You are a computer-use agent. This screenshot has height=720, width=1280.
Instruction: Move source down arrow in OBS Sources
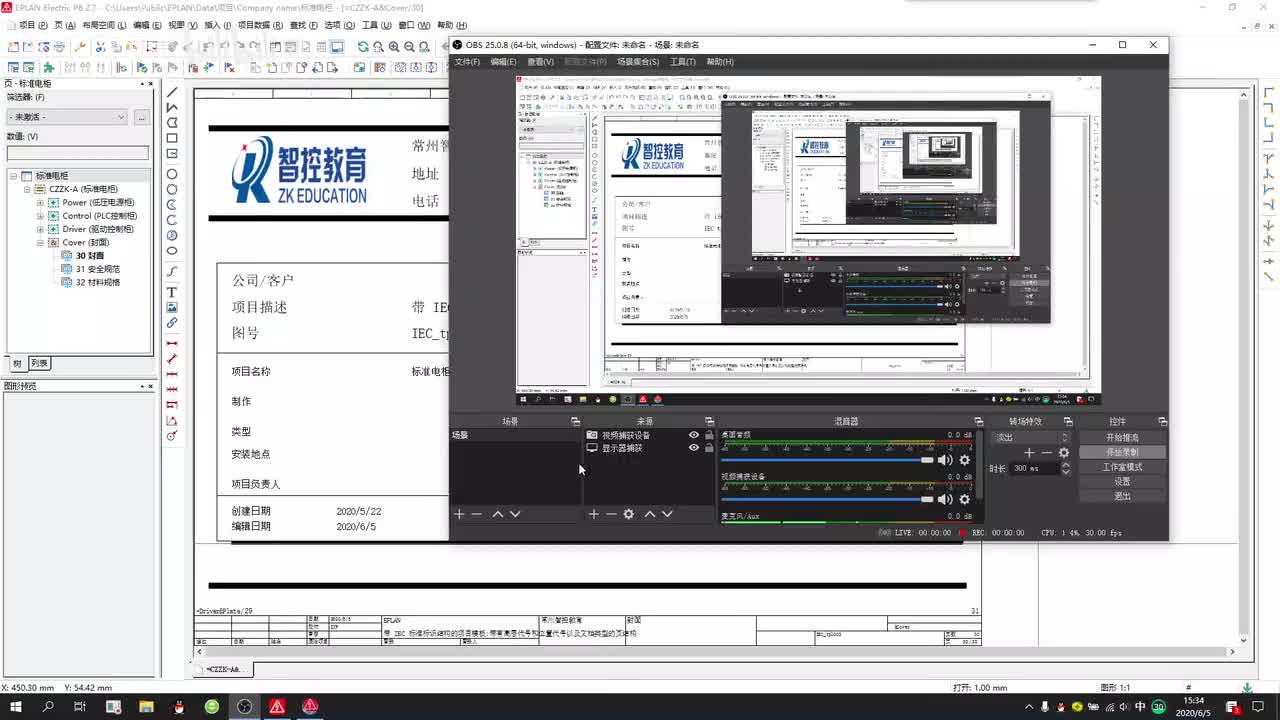click(x=667, y=514)
